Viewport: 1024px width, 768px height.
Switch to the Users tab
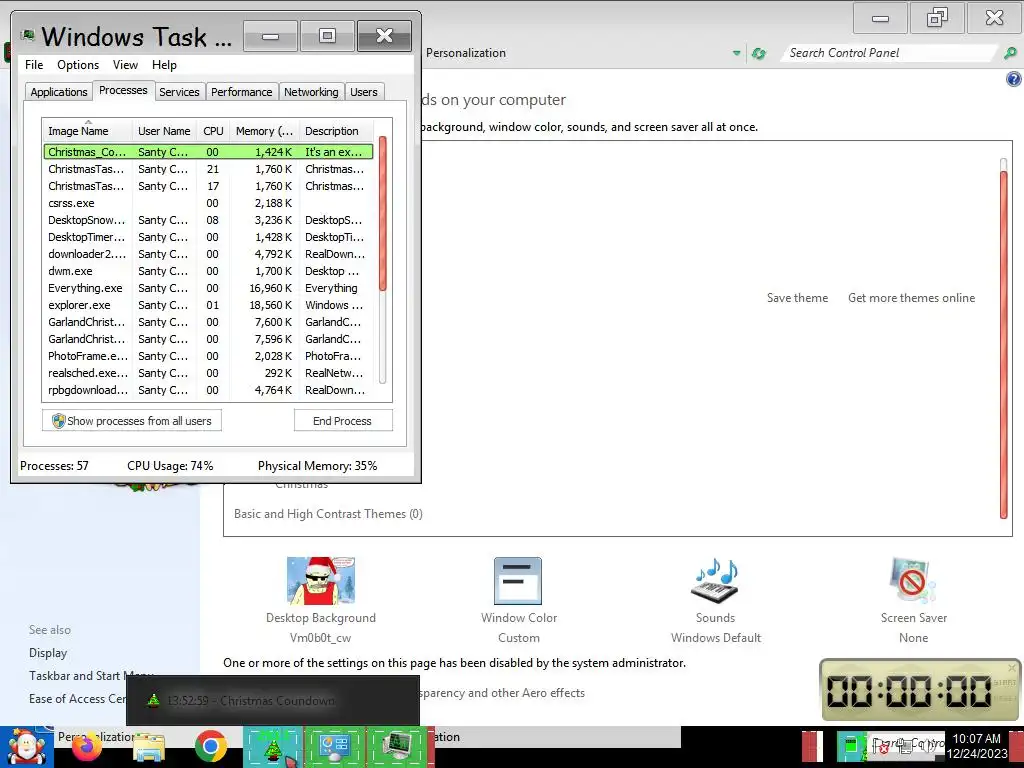point(364,92)
